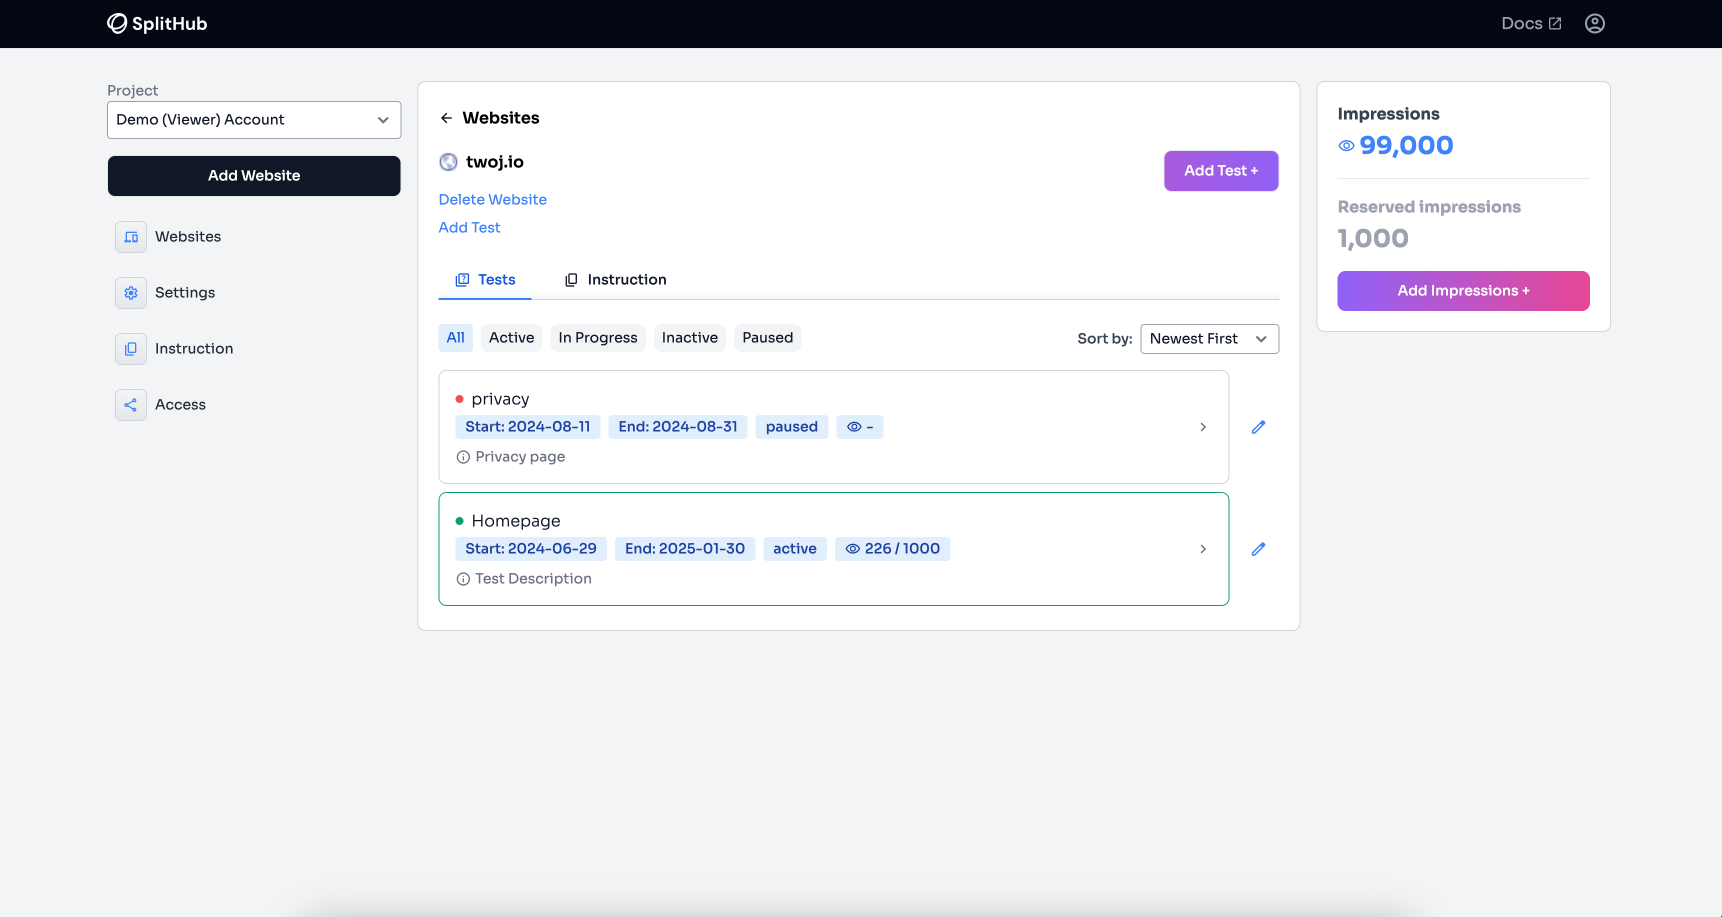1722x917 pixels.
Task: Open the user account profile icon
Action: pyautogui.click(x=1594, y=23)
